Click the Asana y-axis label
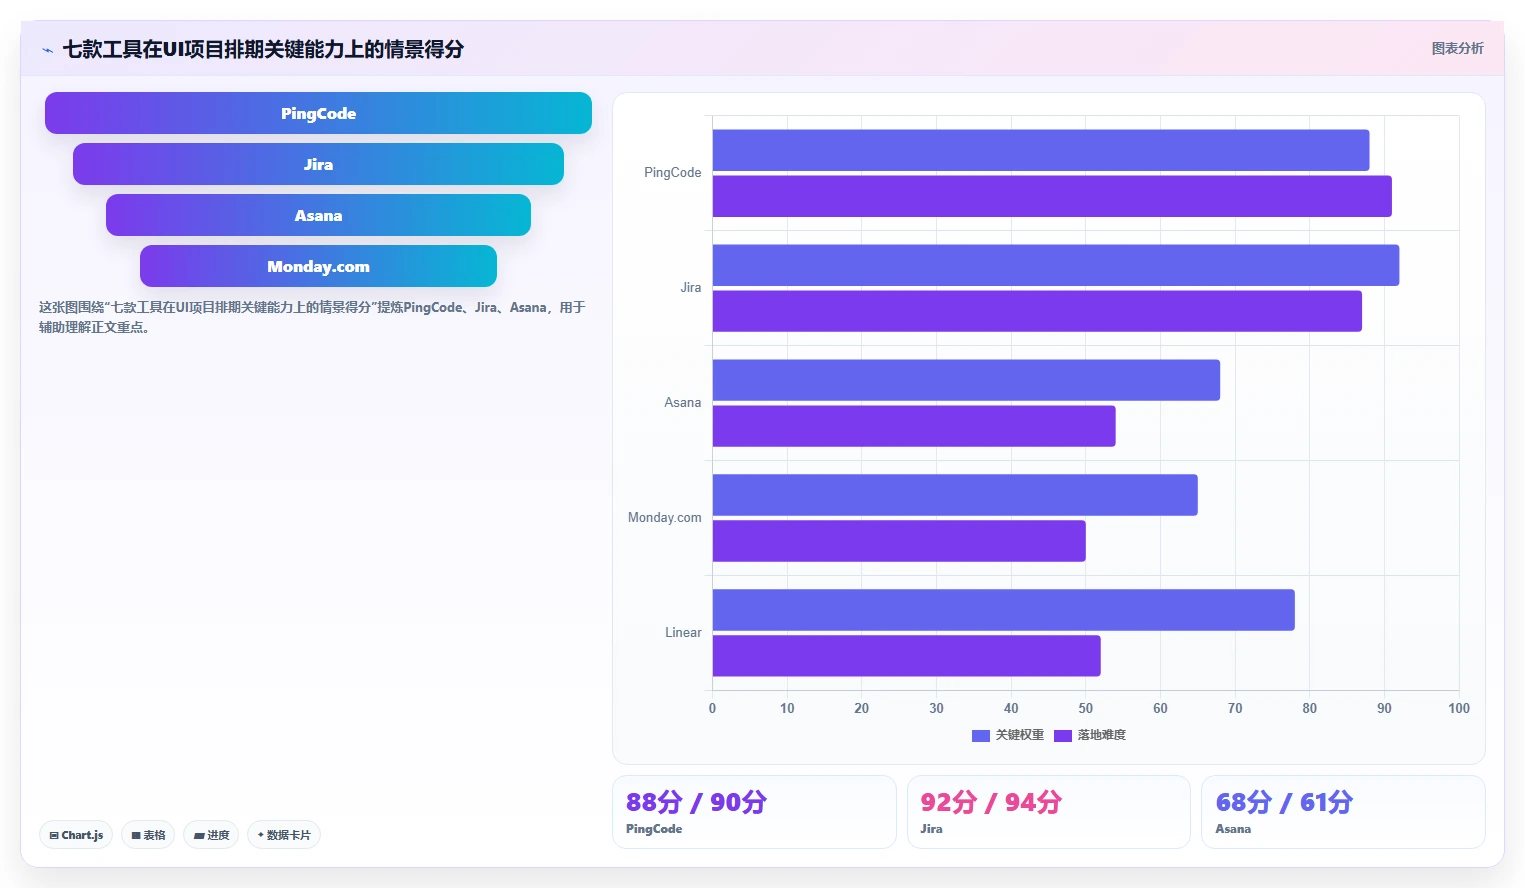 point(682,403)
